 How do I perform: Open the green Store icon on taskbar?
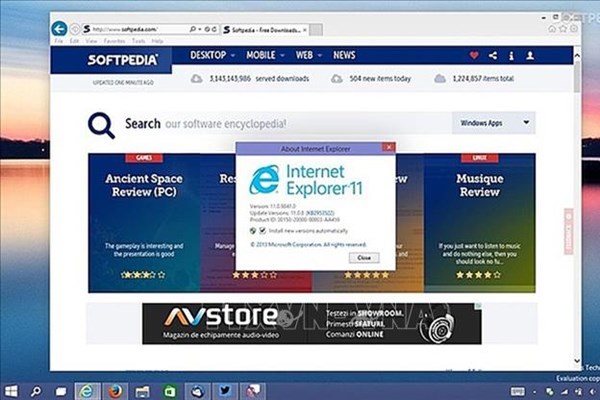(170, 391)
